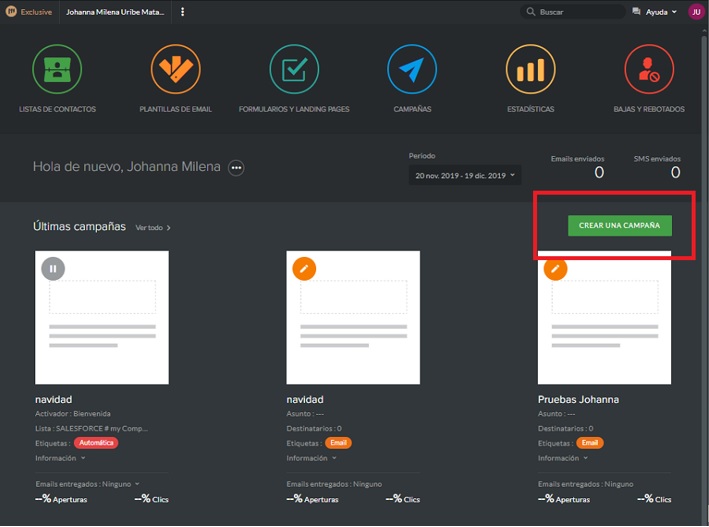Open the JU user avatar menu
Viewport: 709px width, 527px height.
point(696,12)
